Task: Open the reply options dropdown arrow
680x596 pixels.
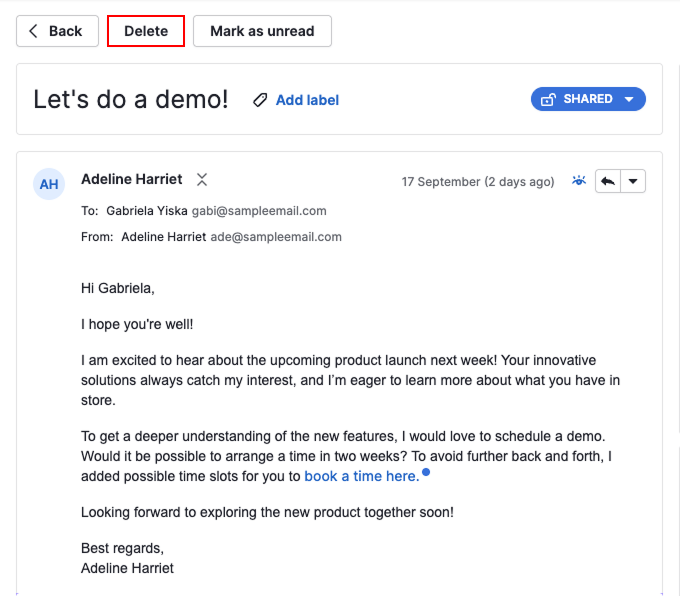Action: (635, 181)
